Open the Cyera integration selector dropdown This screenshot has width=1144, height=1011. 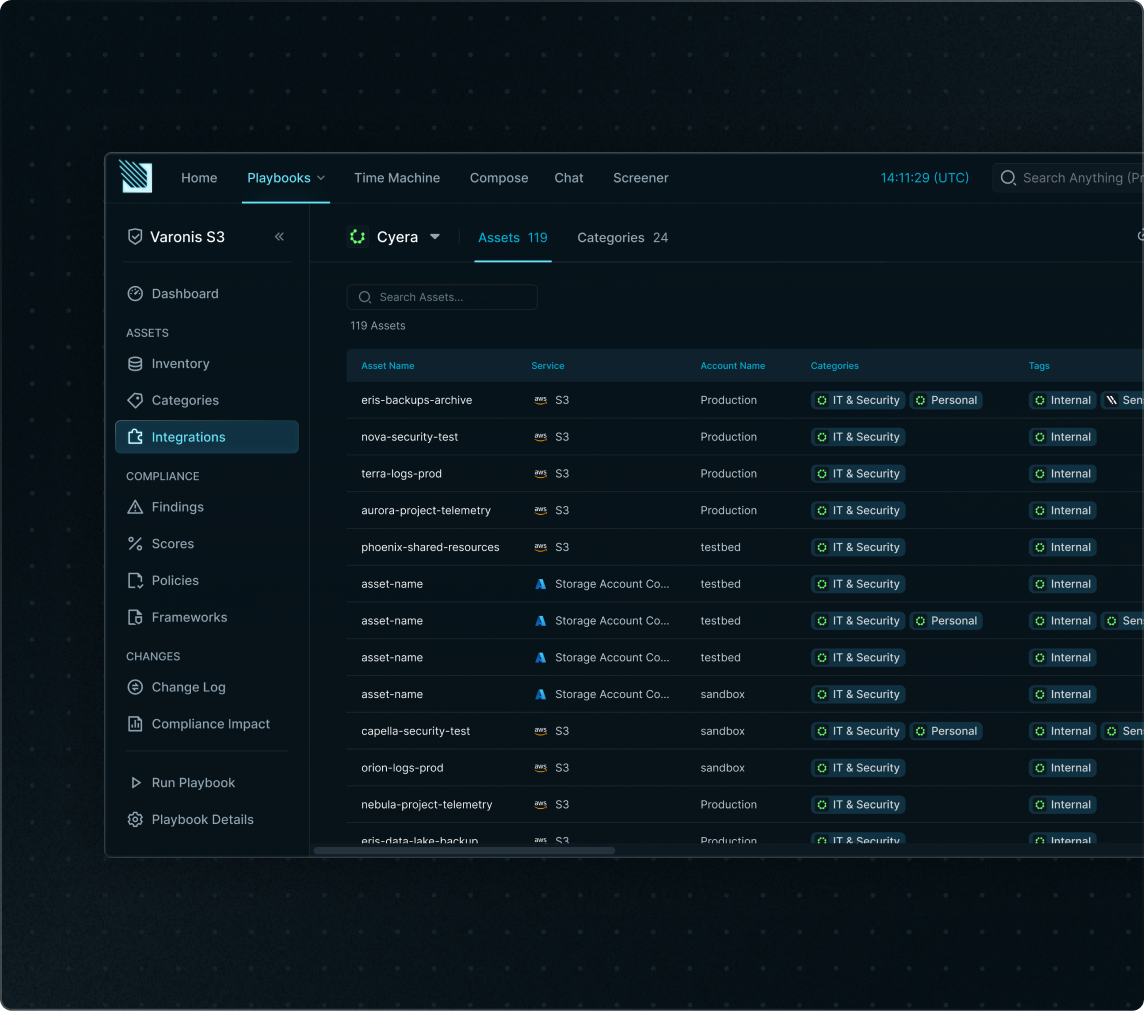(x=434, y=236)
